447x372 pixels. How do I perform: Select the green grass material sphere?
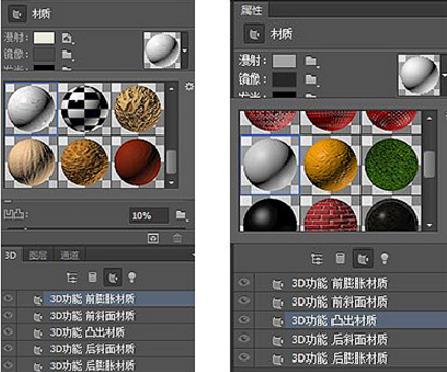(x=391, y=165)
